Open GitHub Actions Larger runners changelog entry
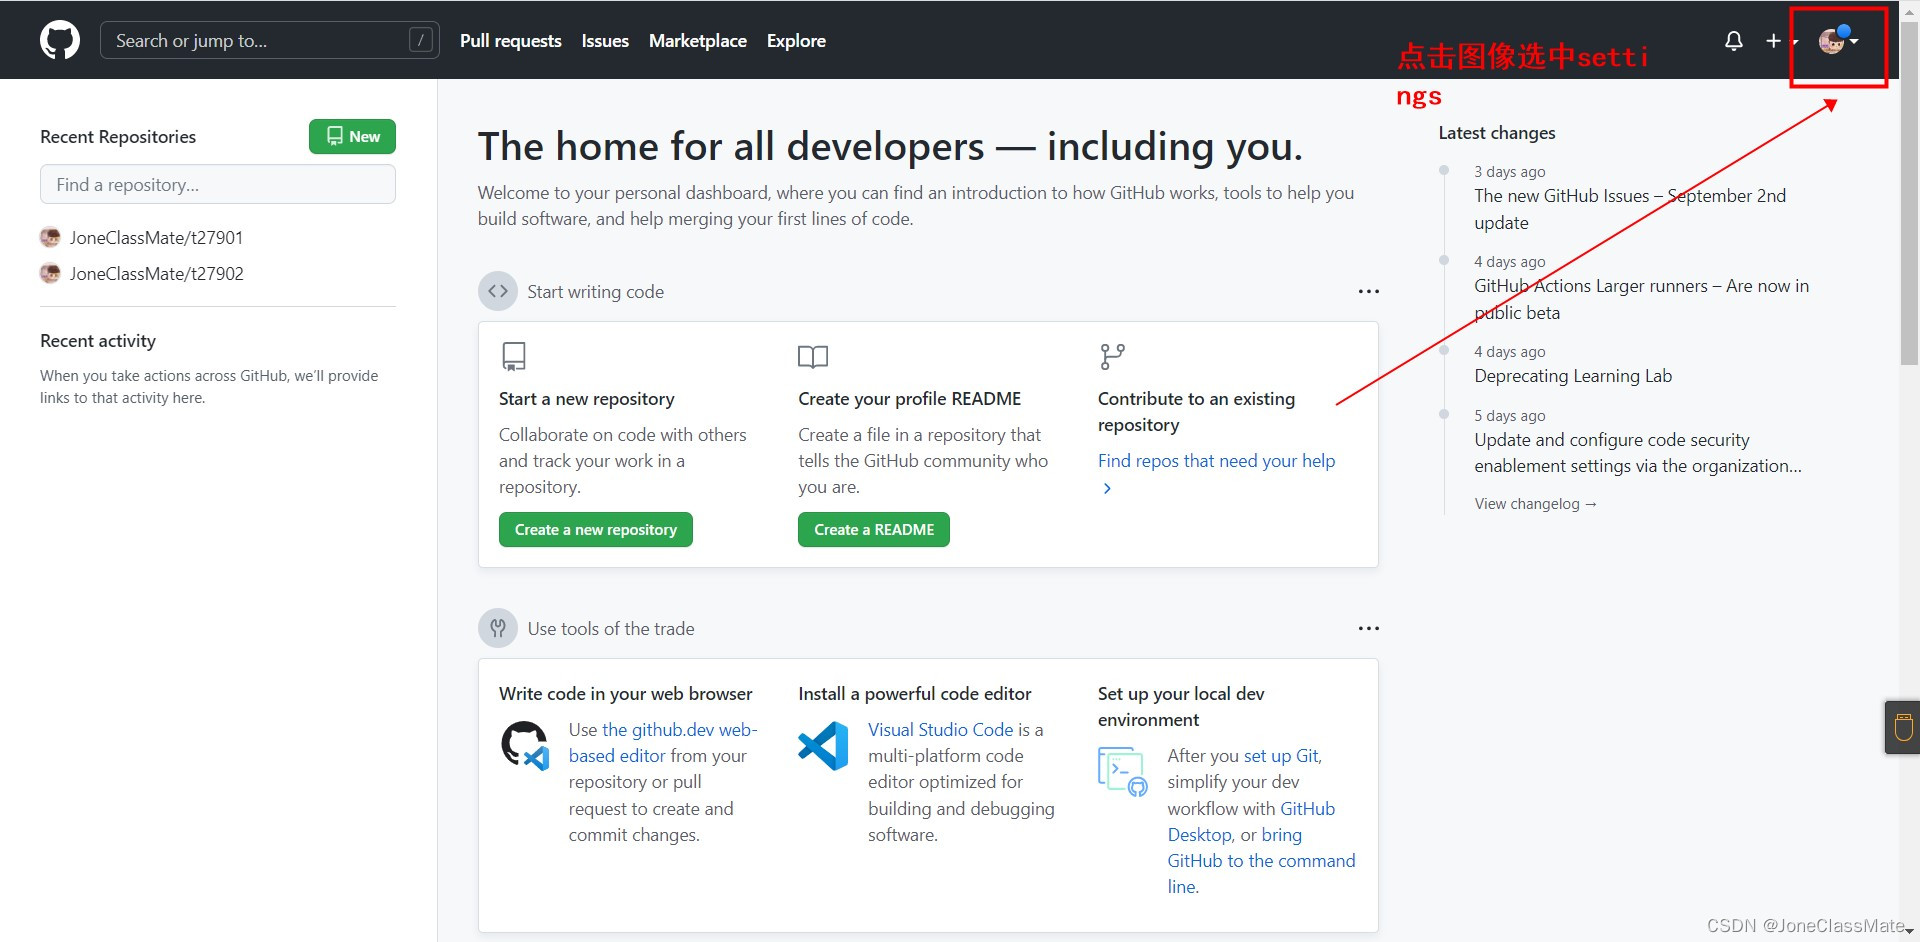 (1641, 299)
